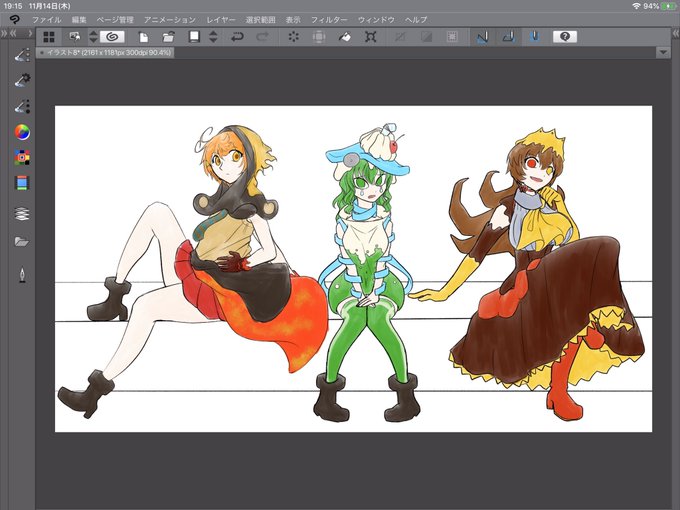Create a new canvas with New icon
The height and width of the screenshot is (510, 680).
click(x=143, y=37)
